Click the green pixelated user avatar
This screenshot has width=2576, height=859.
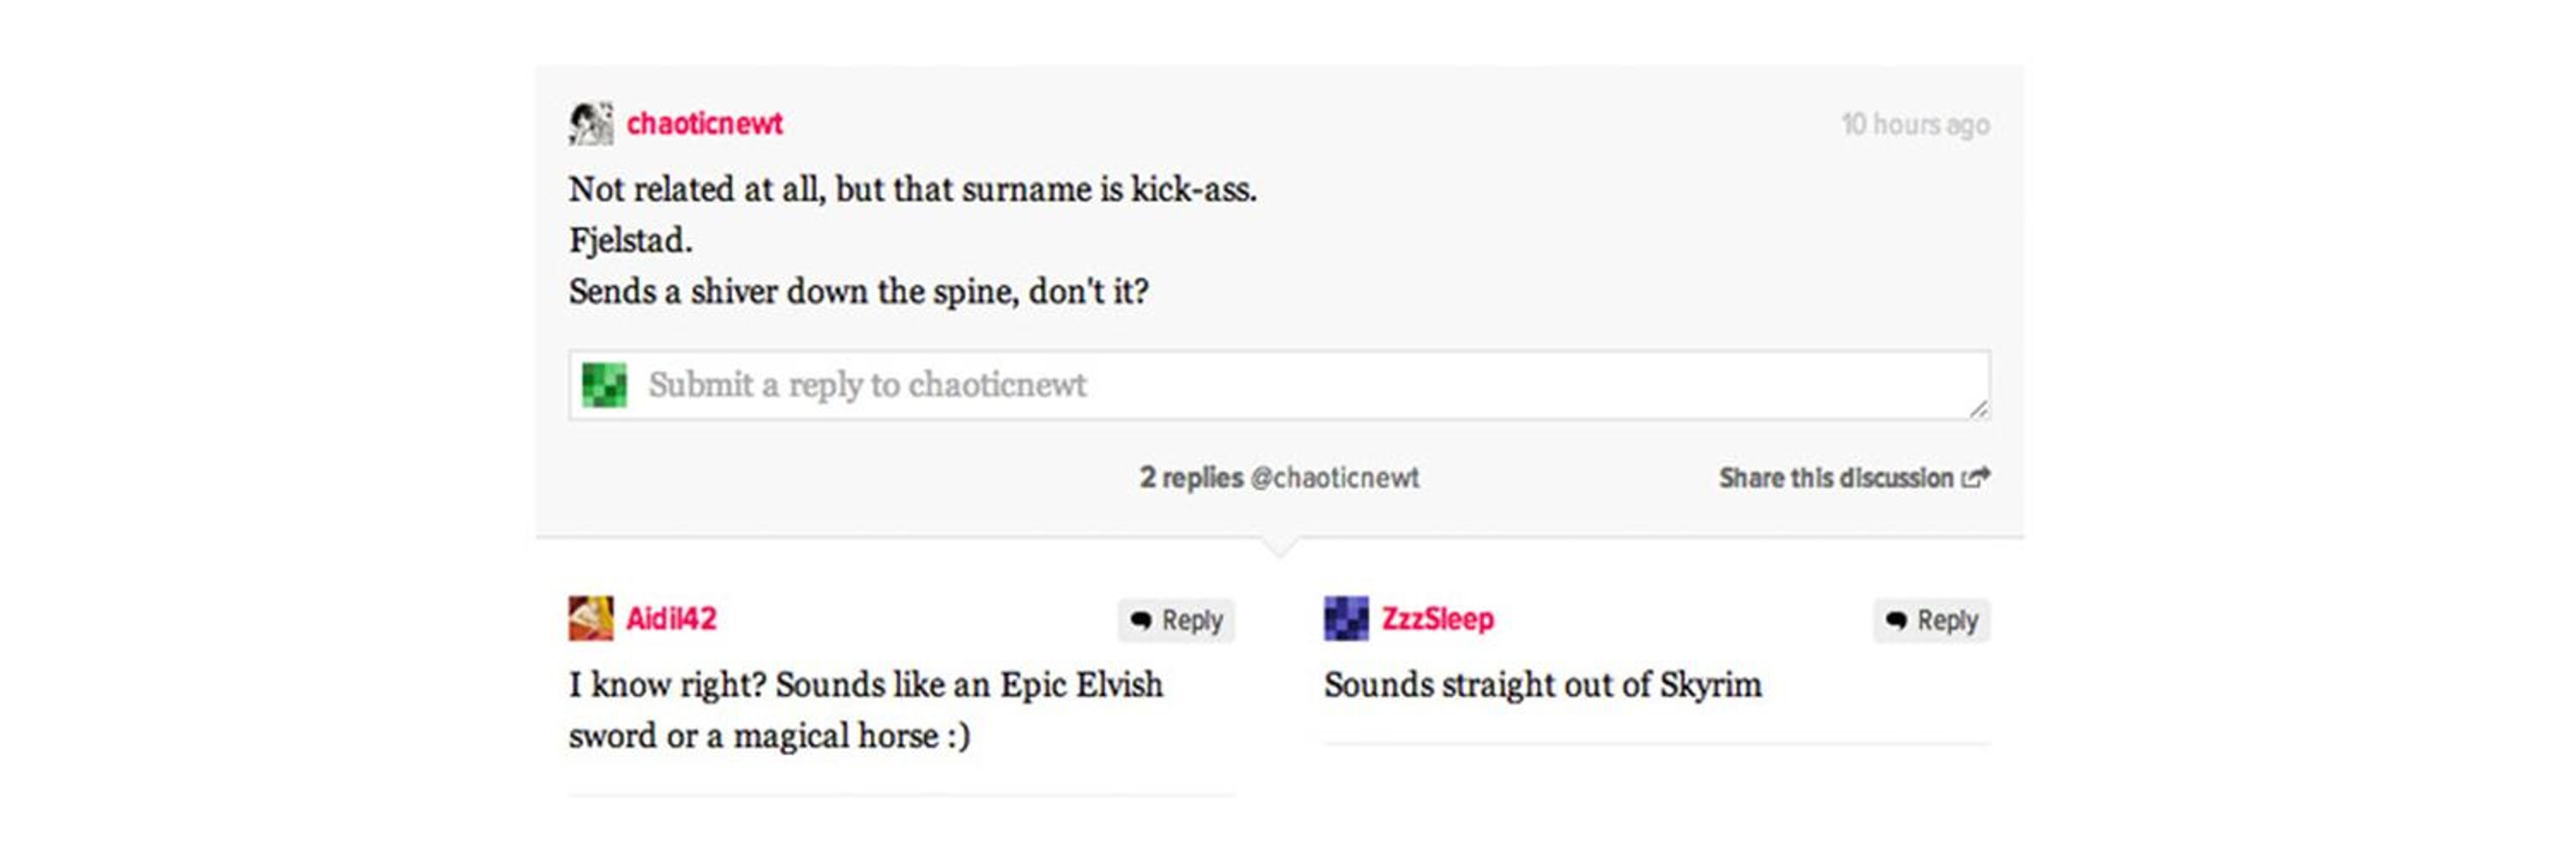click(604, 385)
